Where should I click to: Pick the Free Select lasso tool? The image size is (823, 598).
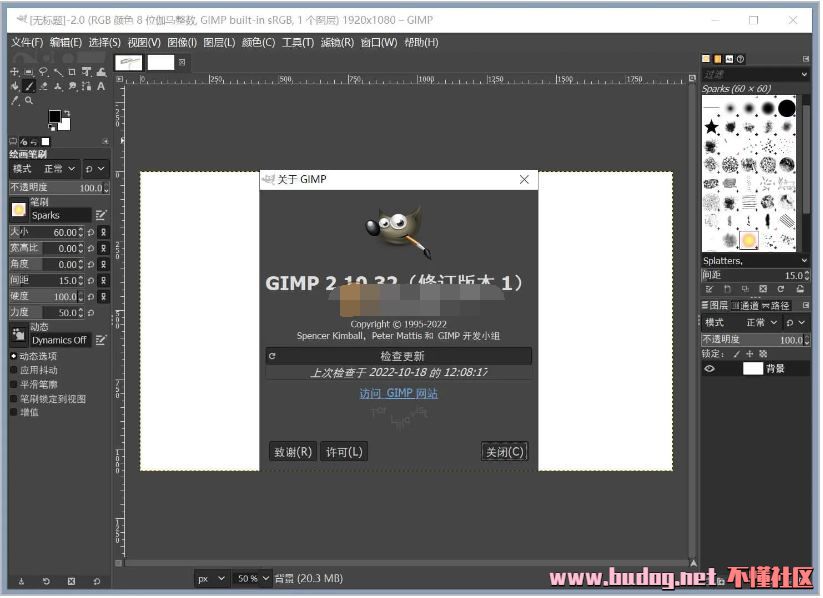click(44, 71)
